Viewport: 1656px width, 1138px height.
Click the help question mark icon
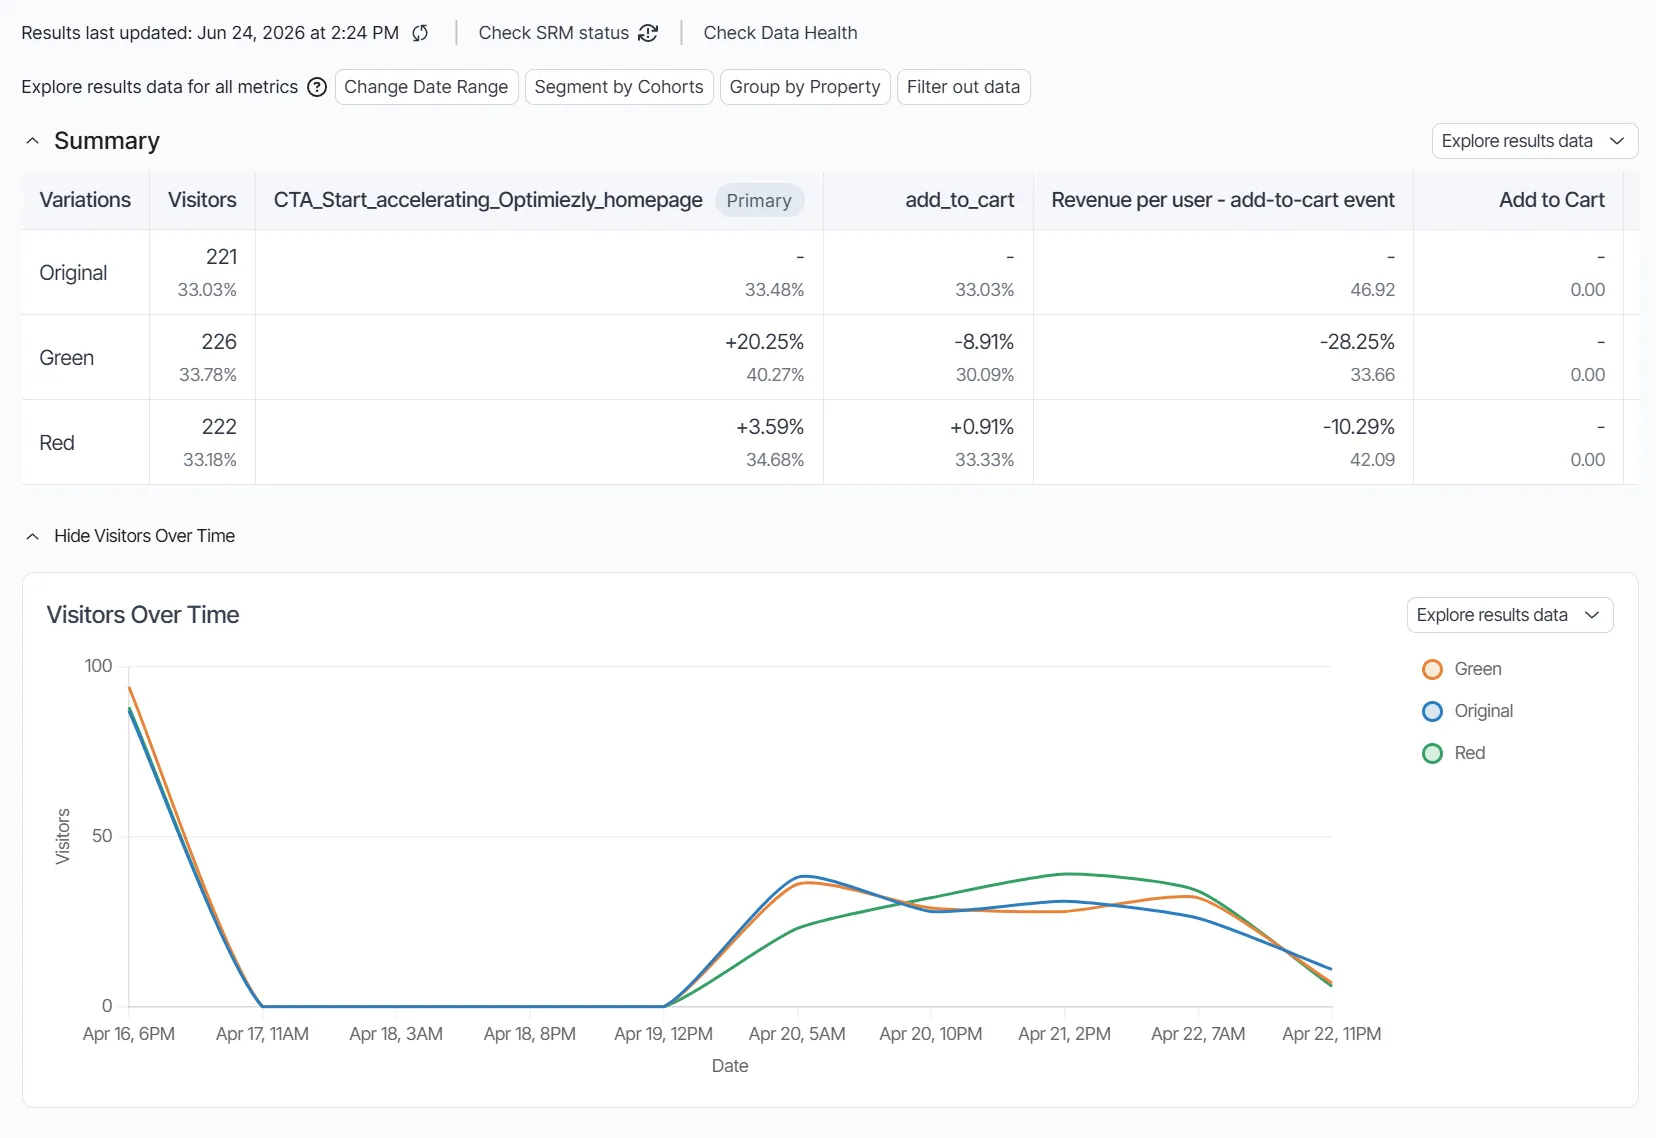click(x=317, y=87)
